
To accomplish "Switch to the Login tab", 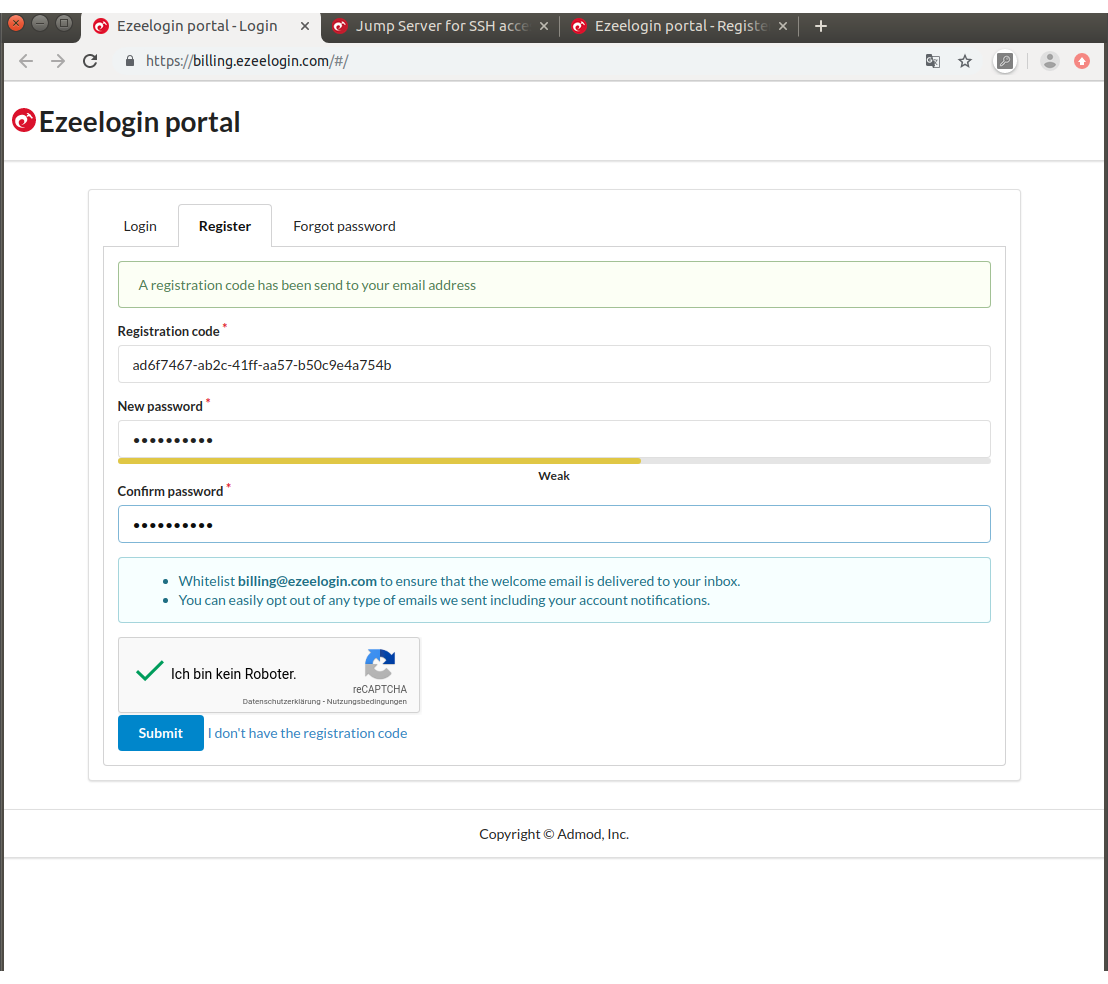I will (140, 226).
